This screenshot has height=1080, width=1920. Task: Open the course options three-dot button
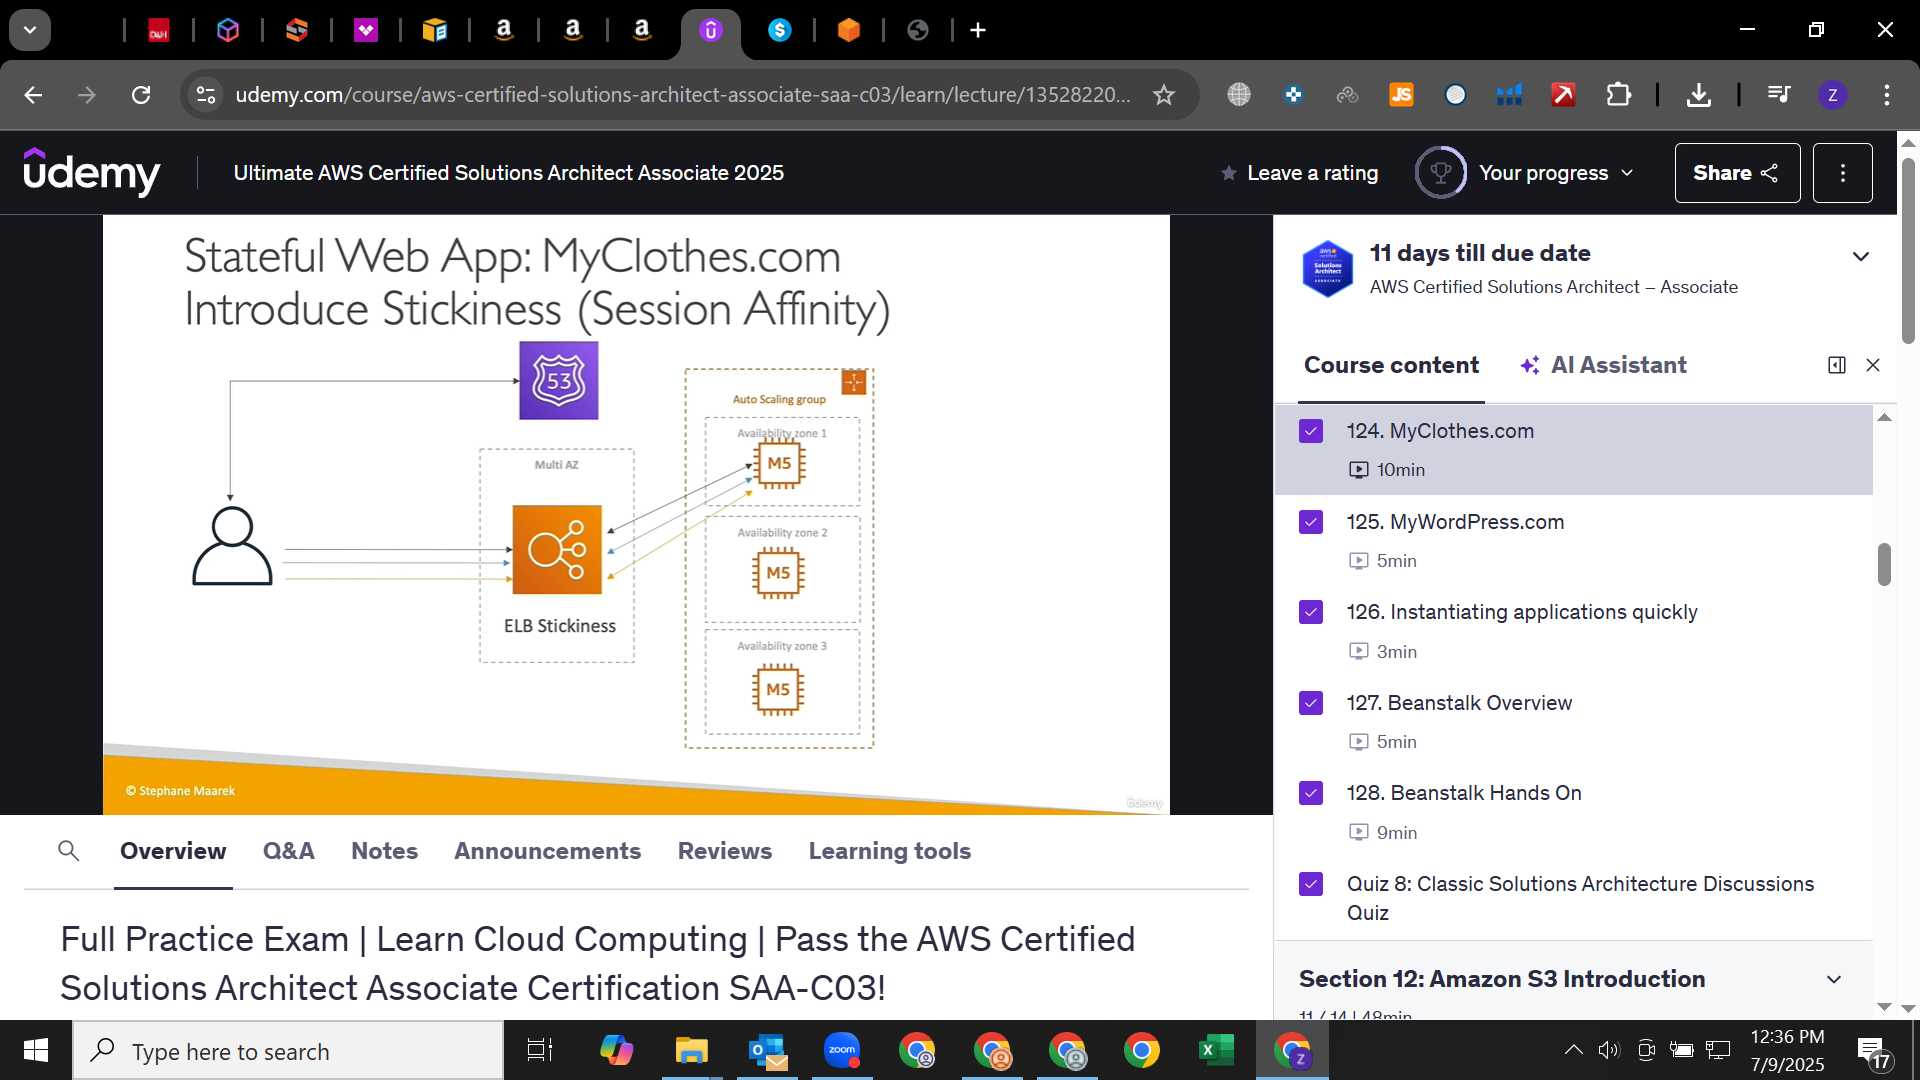pyautogui.click(x=1842, y=173)
